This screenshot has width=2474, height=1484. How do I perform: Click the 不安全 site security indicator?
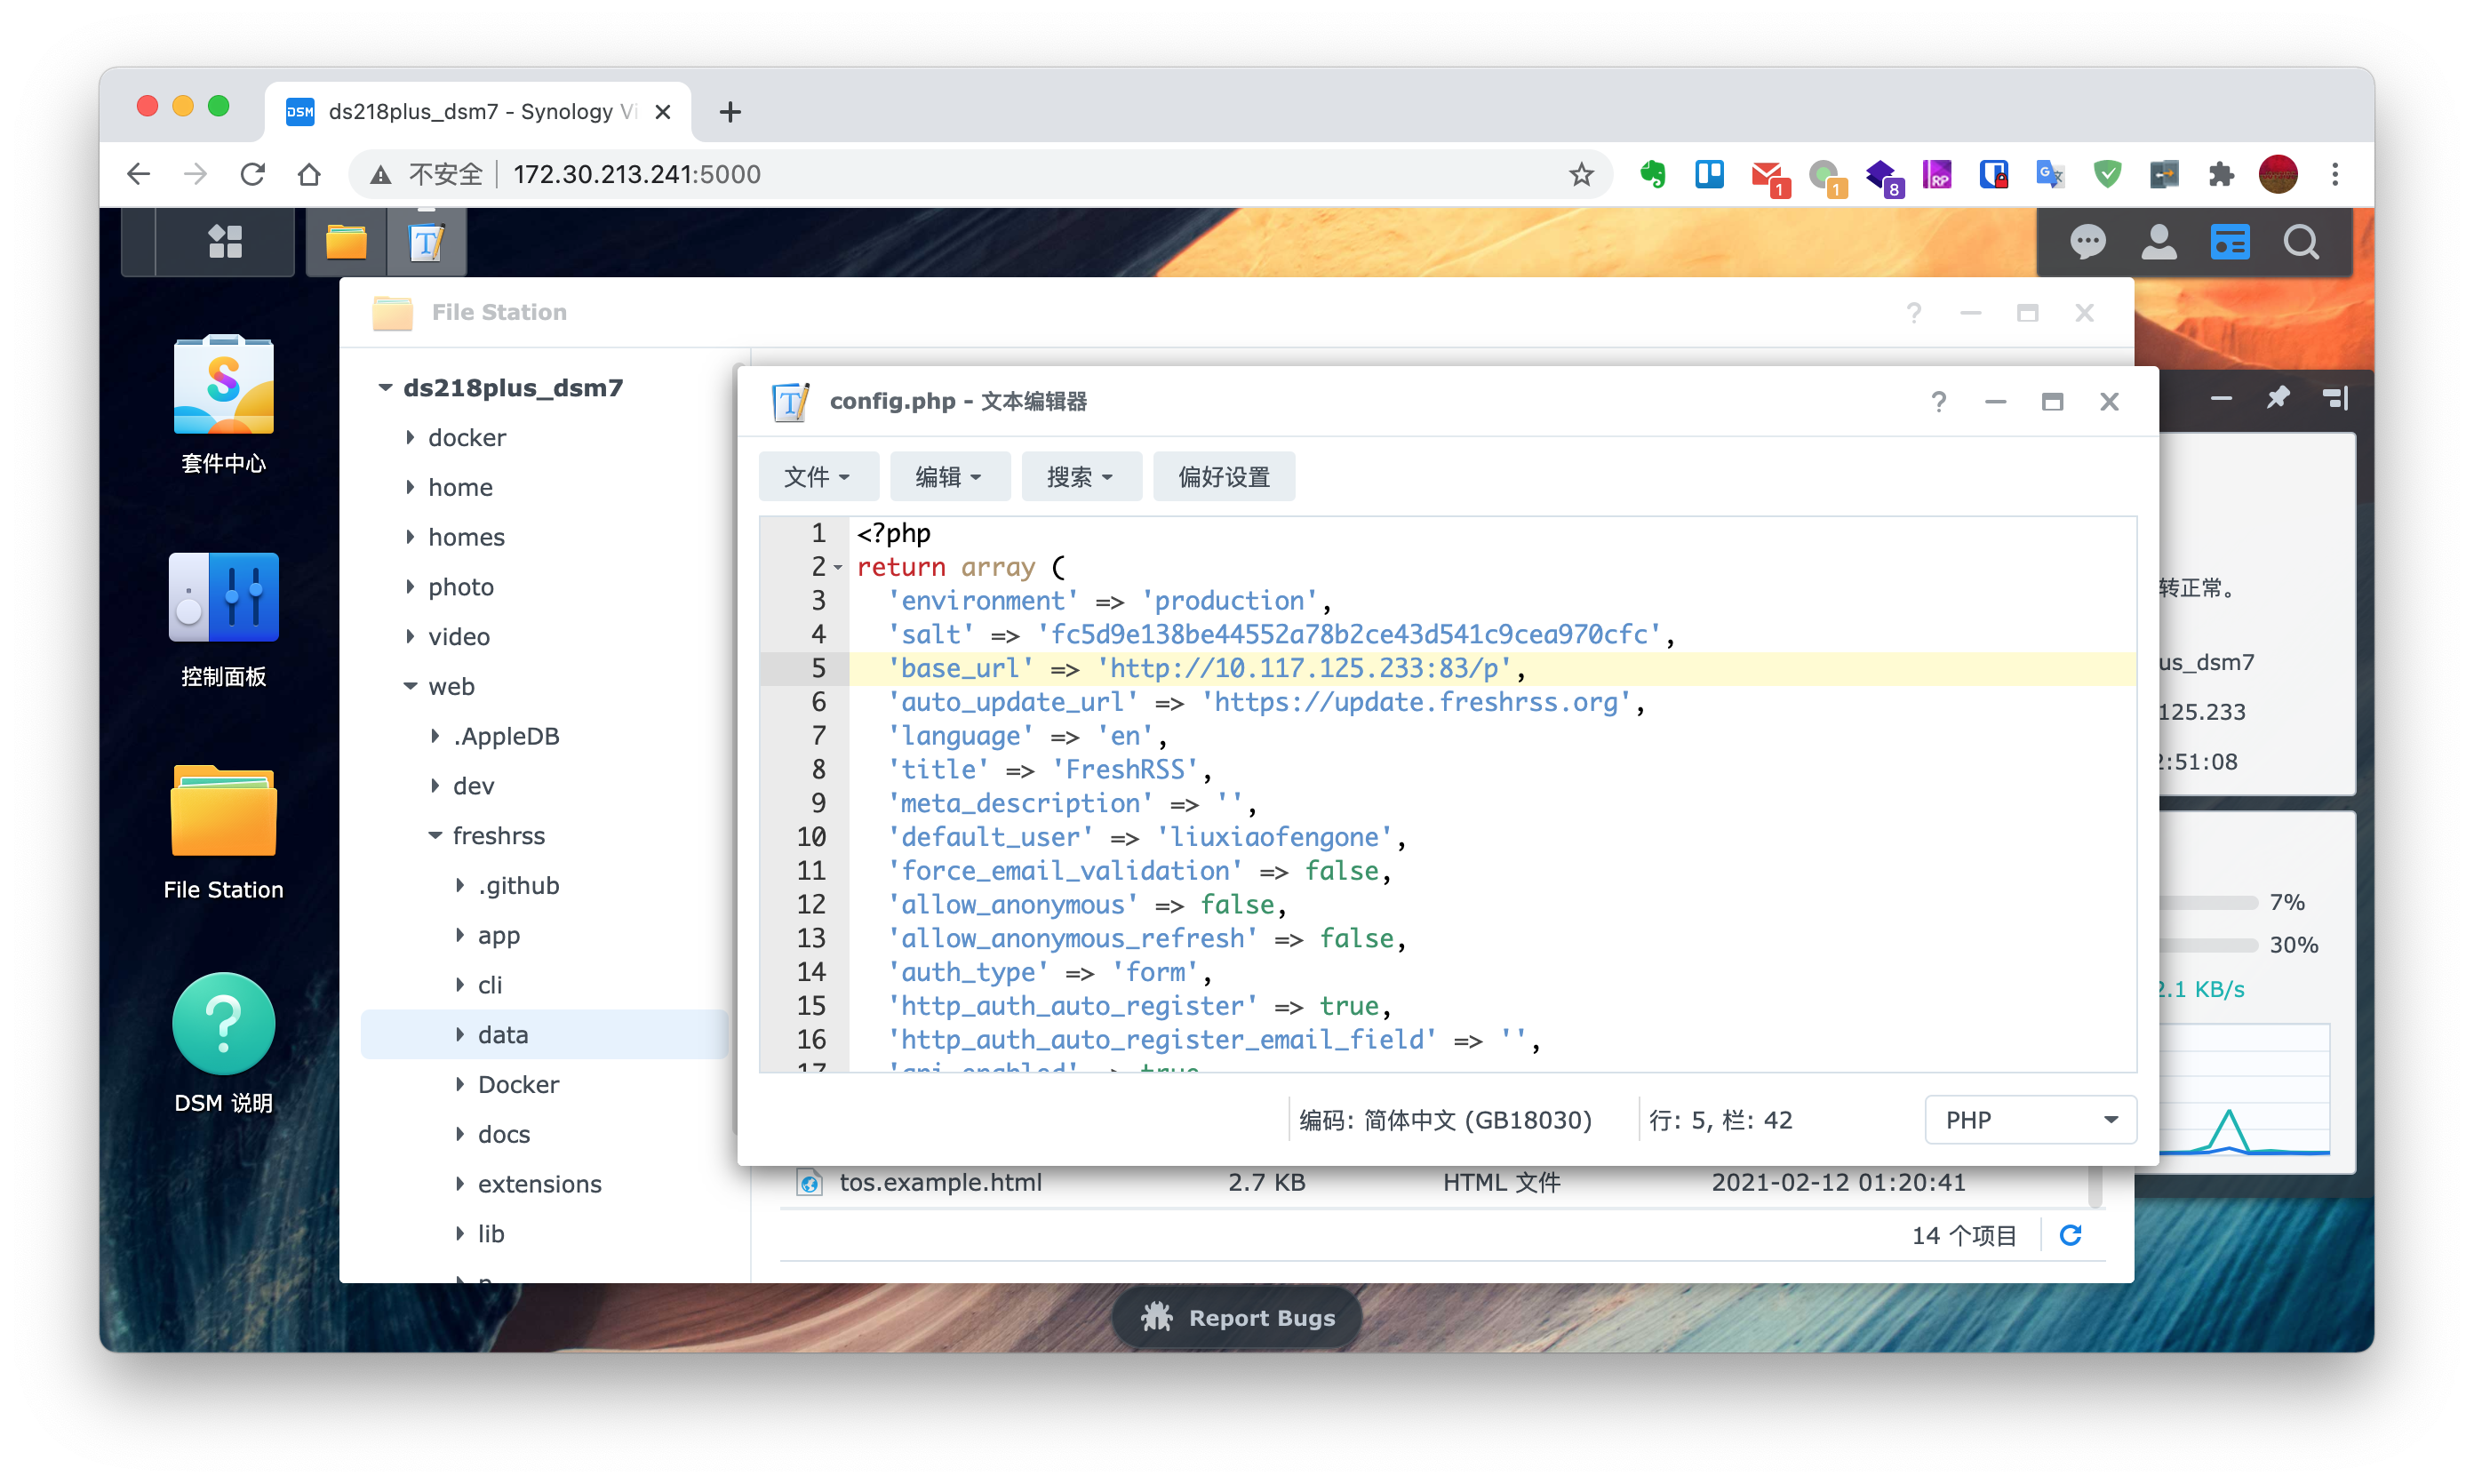426,174
